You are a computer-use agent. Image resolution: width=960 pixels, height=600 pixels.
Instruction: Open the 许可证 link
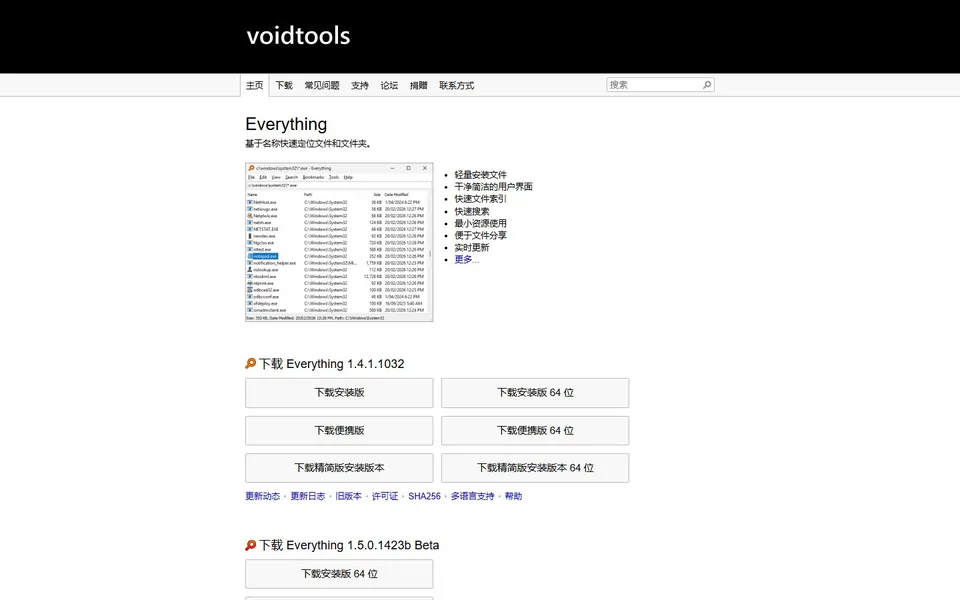tap(385, 496)
